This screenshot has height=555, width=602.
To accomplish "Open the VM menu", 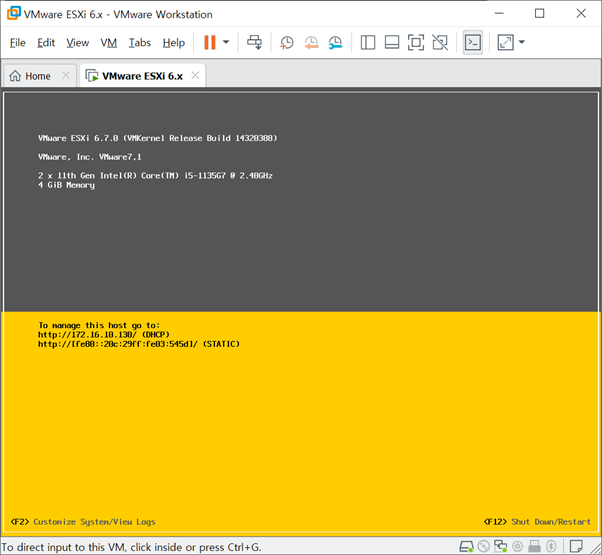I will [x=109, y=43].
